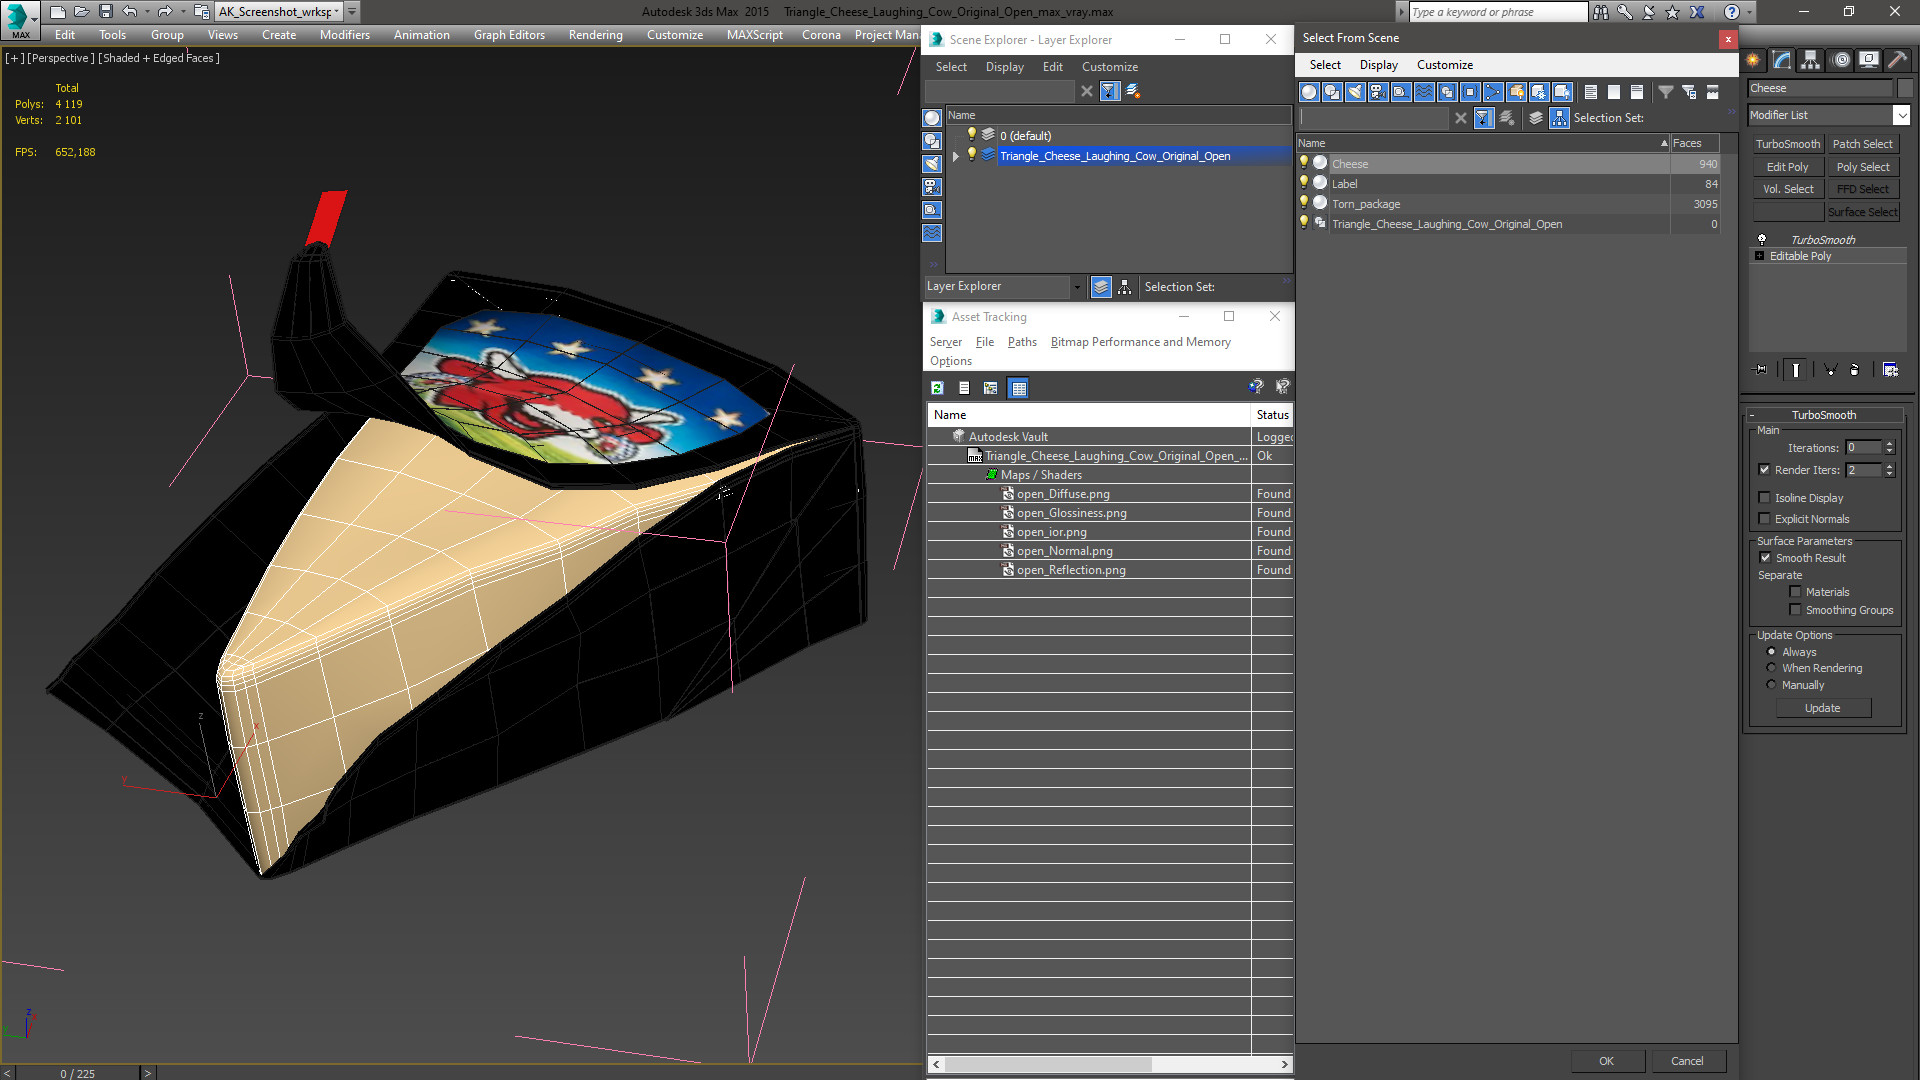
Task: Open the Modifier List dropdown
Action: [x=1902, y=115]
